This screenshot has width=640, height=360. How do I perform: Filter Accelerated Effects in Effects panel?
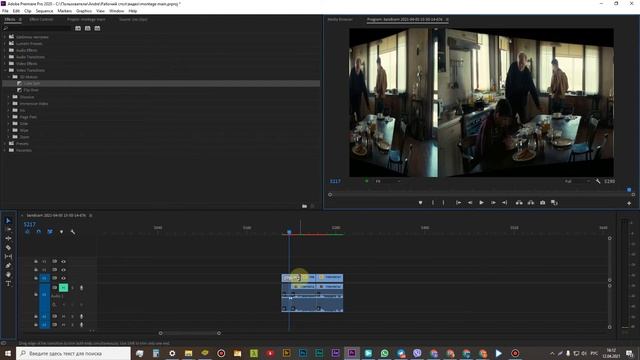(78, 28)
